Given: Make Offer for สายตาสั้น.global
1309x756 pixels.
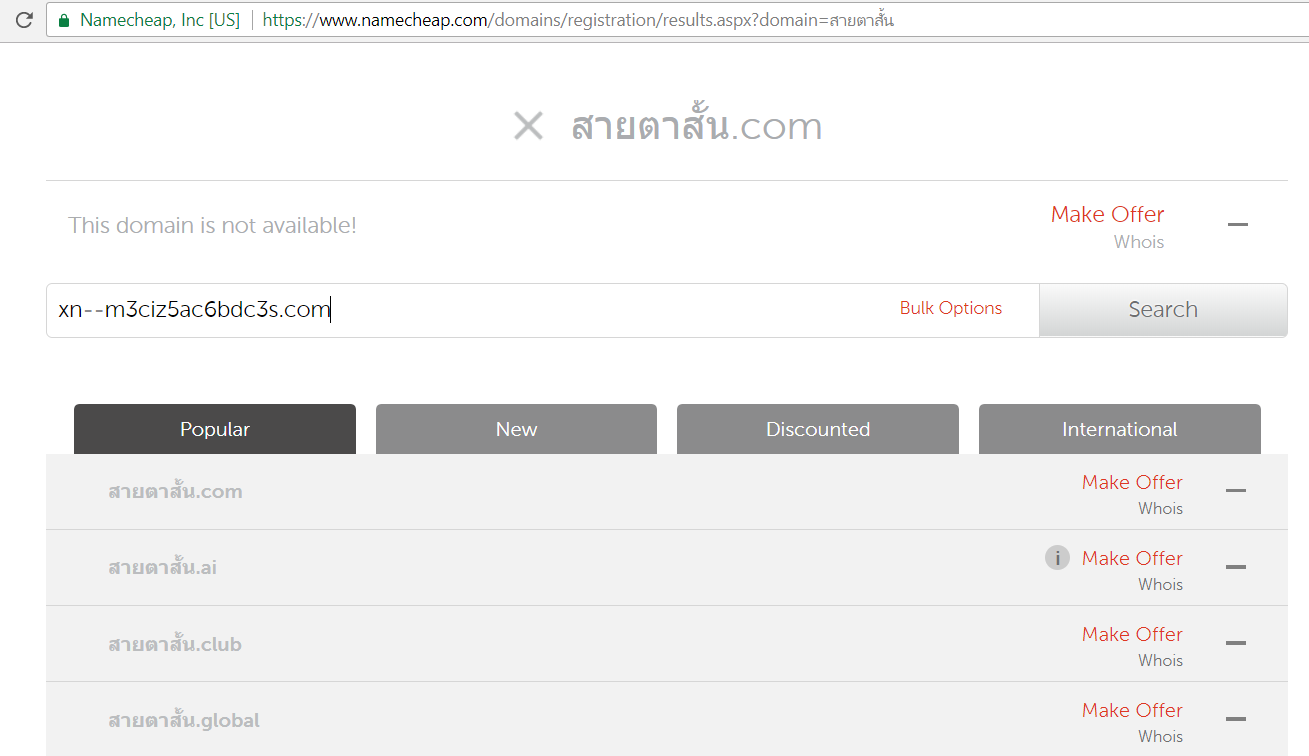Looking at the screenshot, I should click(x=1132, y=710).
